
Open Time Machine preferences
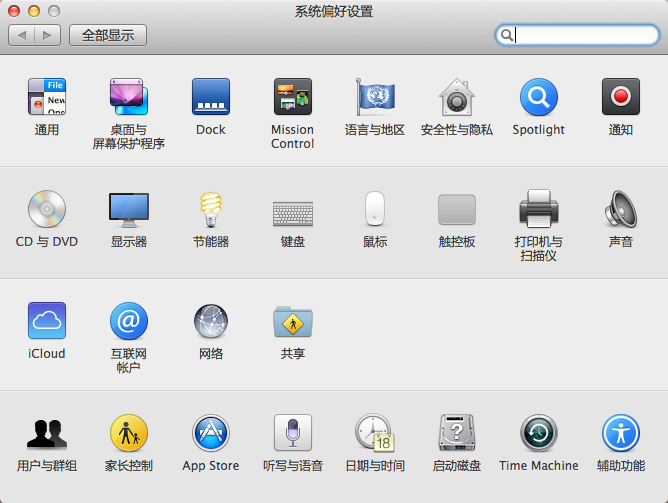tap(538, 433)
